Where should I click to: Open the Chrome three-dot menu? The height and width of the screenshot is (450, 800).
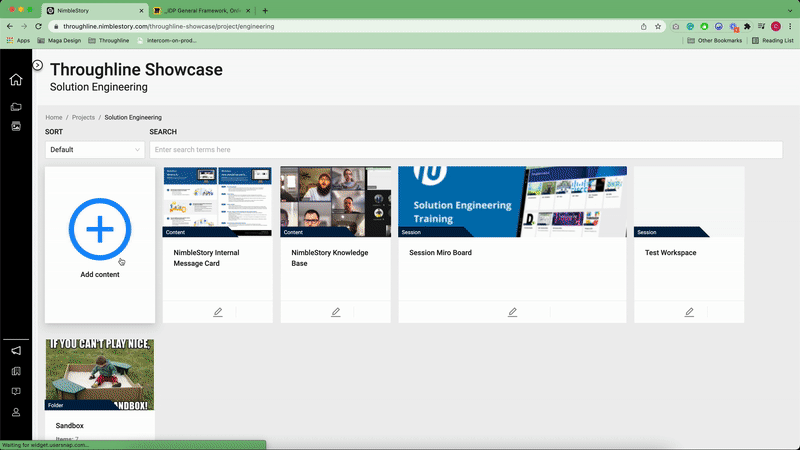click(x=789, y=26)
